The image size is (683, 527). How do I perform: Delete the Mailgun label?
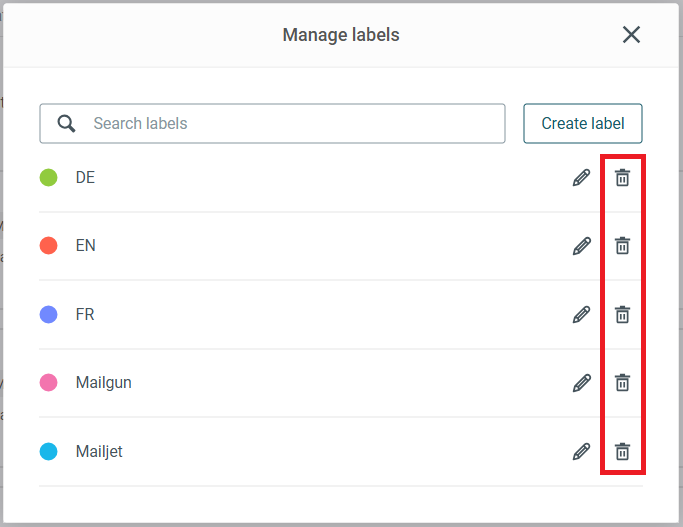point(622,382)
